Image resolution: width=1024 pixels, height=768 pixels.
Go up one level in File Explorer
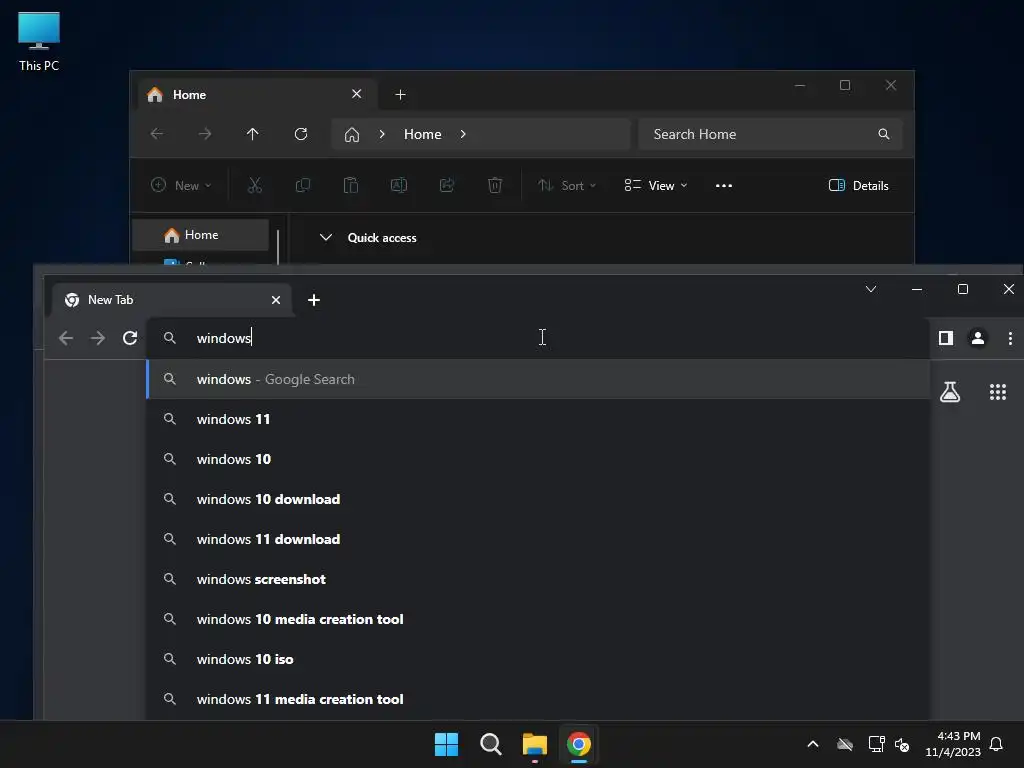(253, 134)
